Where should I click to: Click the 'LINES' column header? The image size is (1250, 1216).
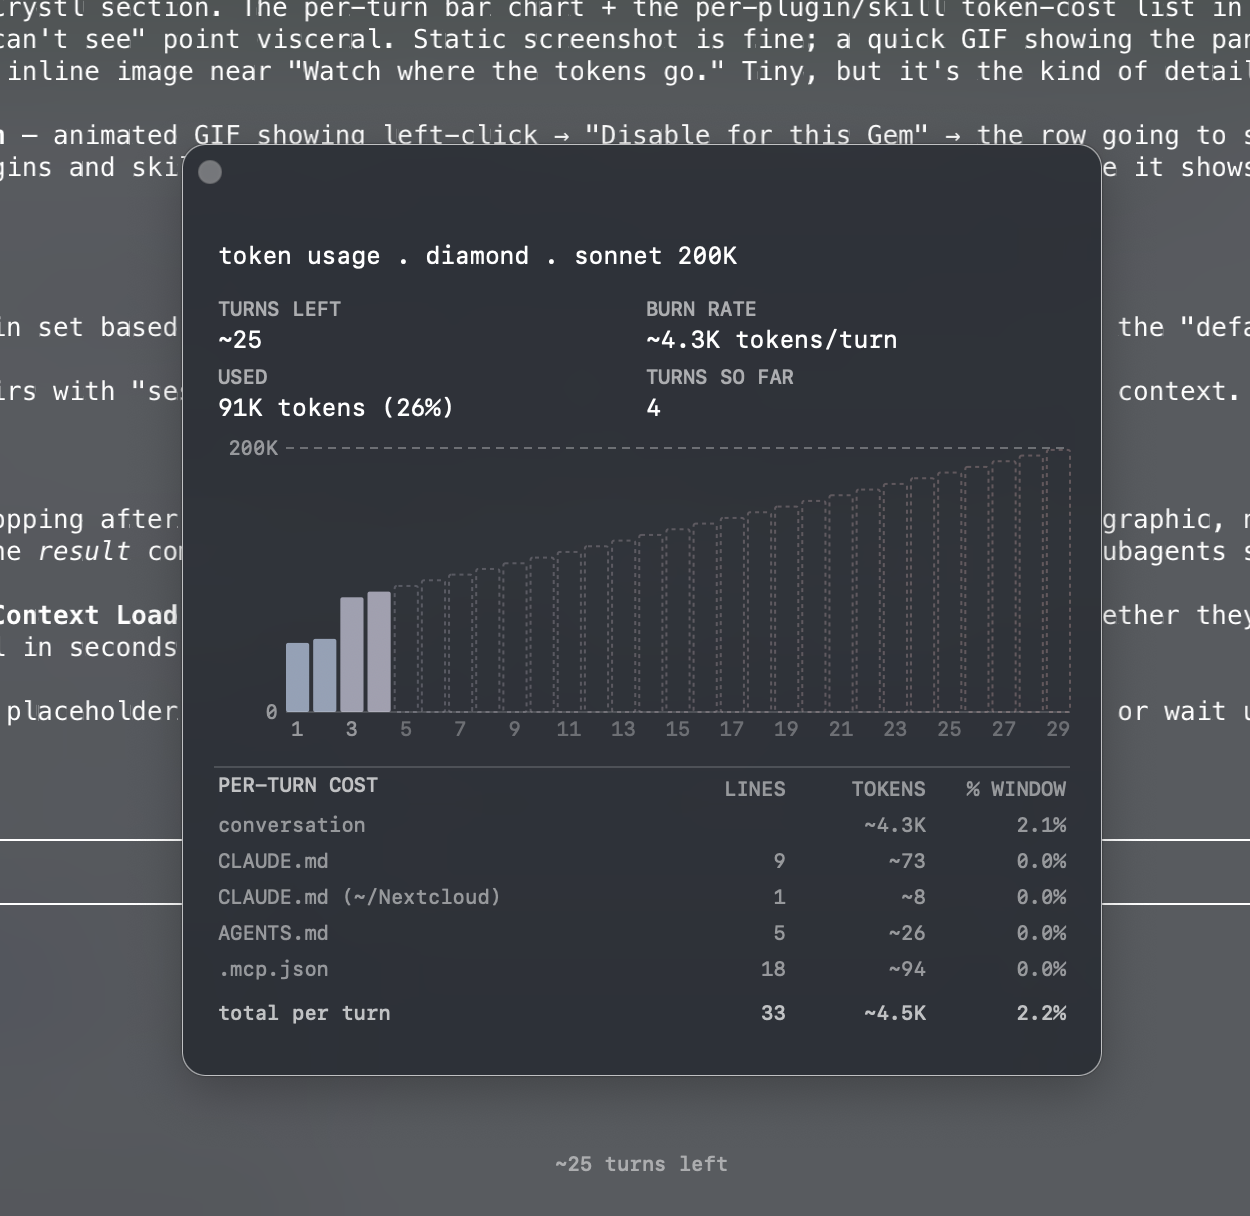[755, 789]
